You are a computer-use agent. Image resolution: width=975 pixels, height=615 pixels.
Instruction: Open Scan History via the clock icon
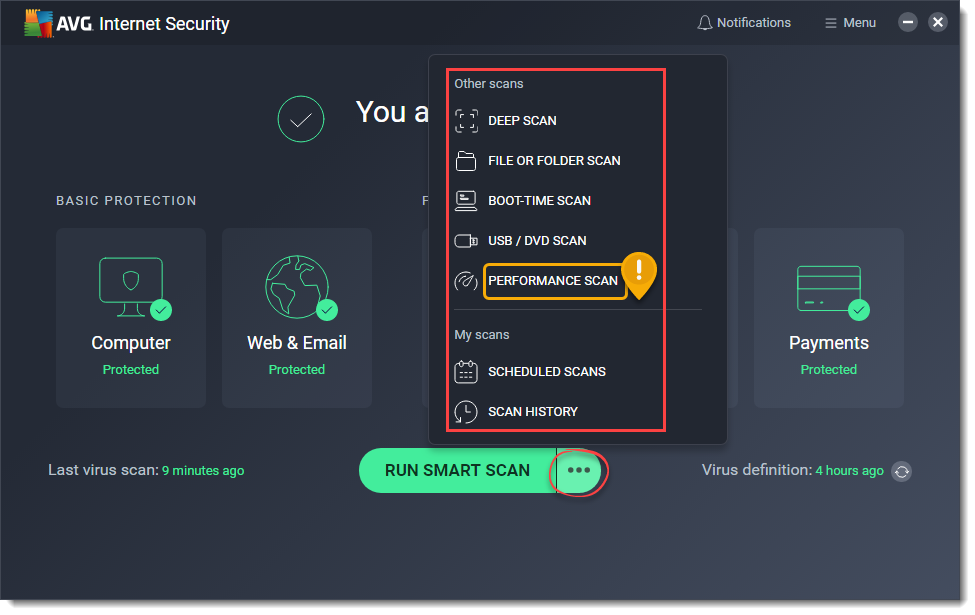(466, 411)
